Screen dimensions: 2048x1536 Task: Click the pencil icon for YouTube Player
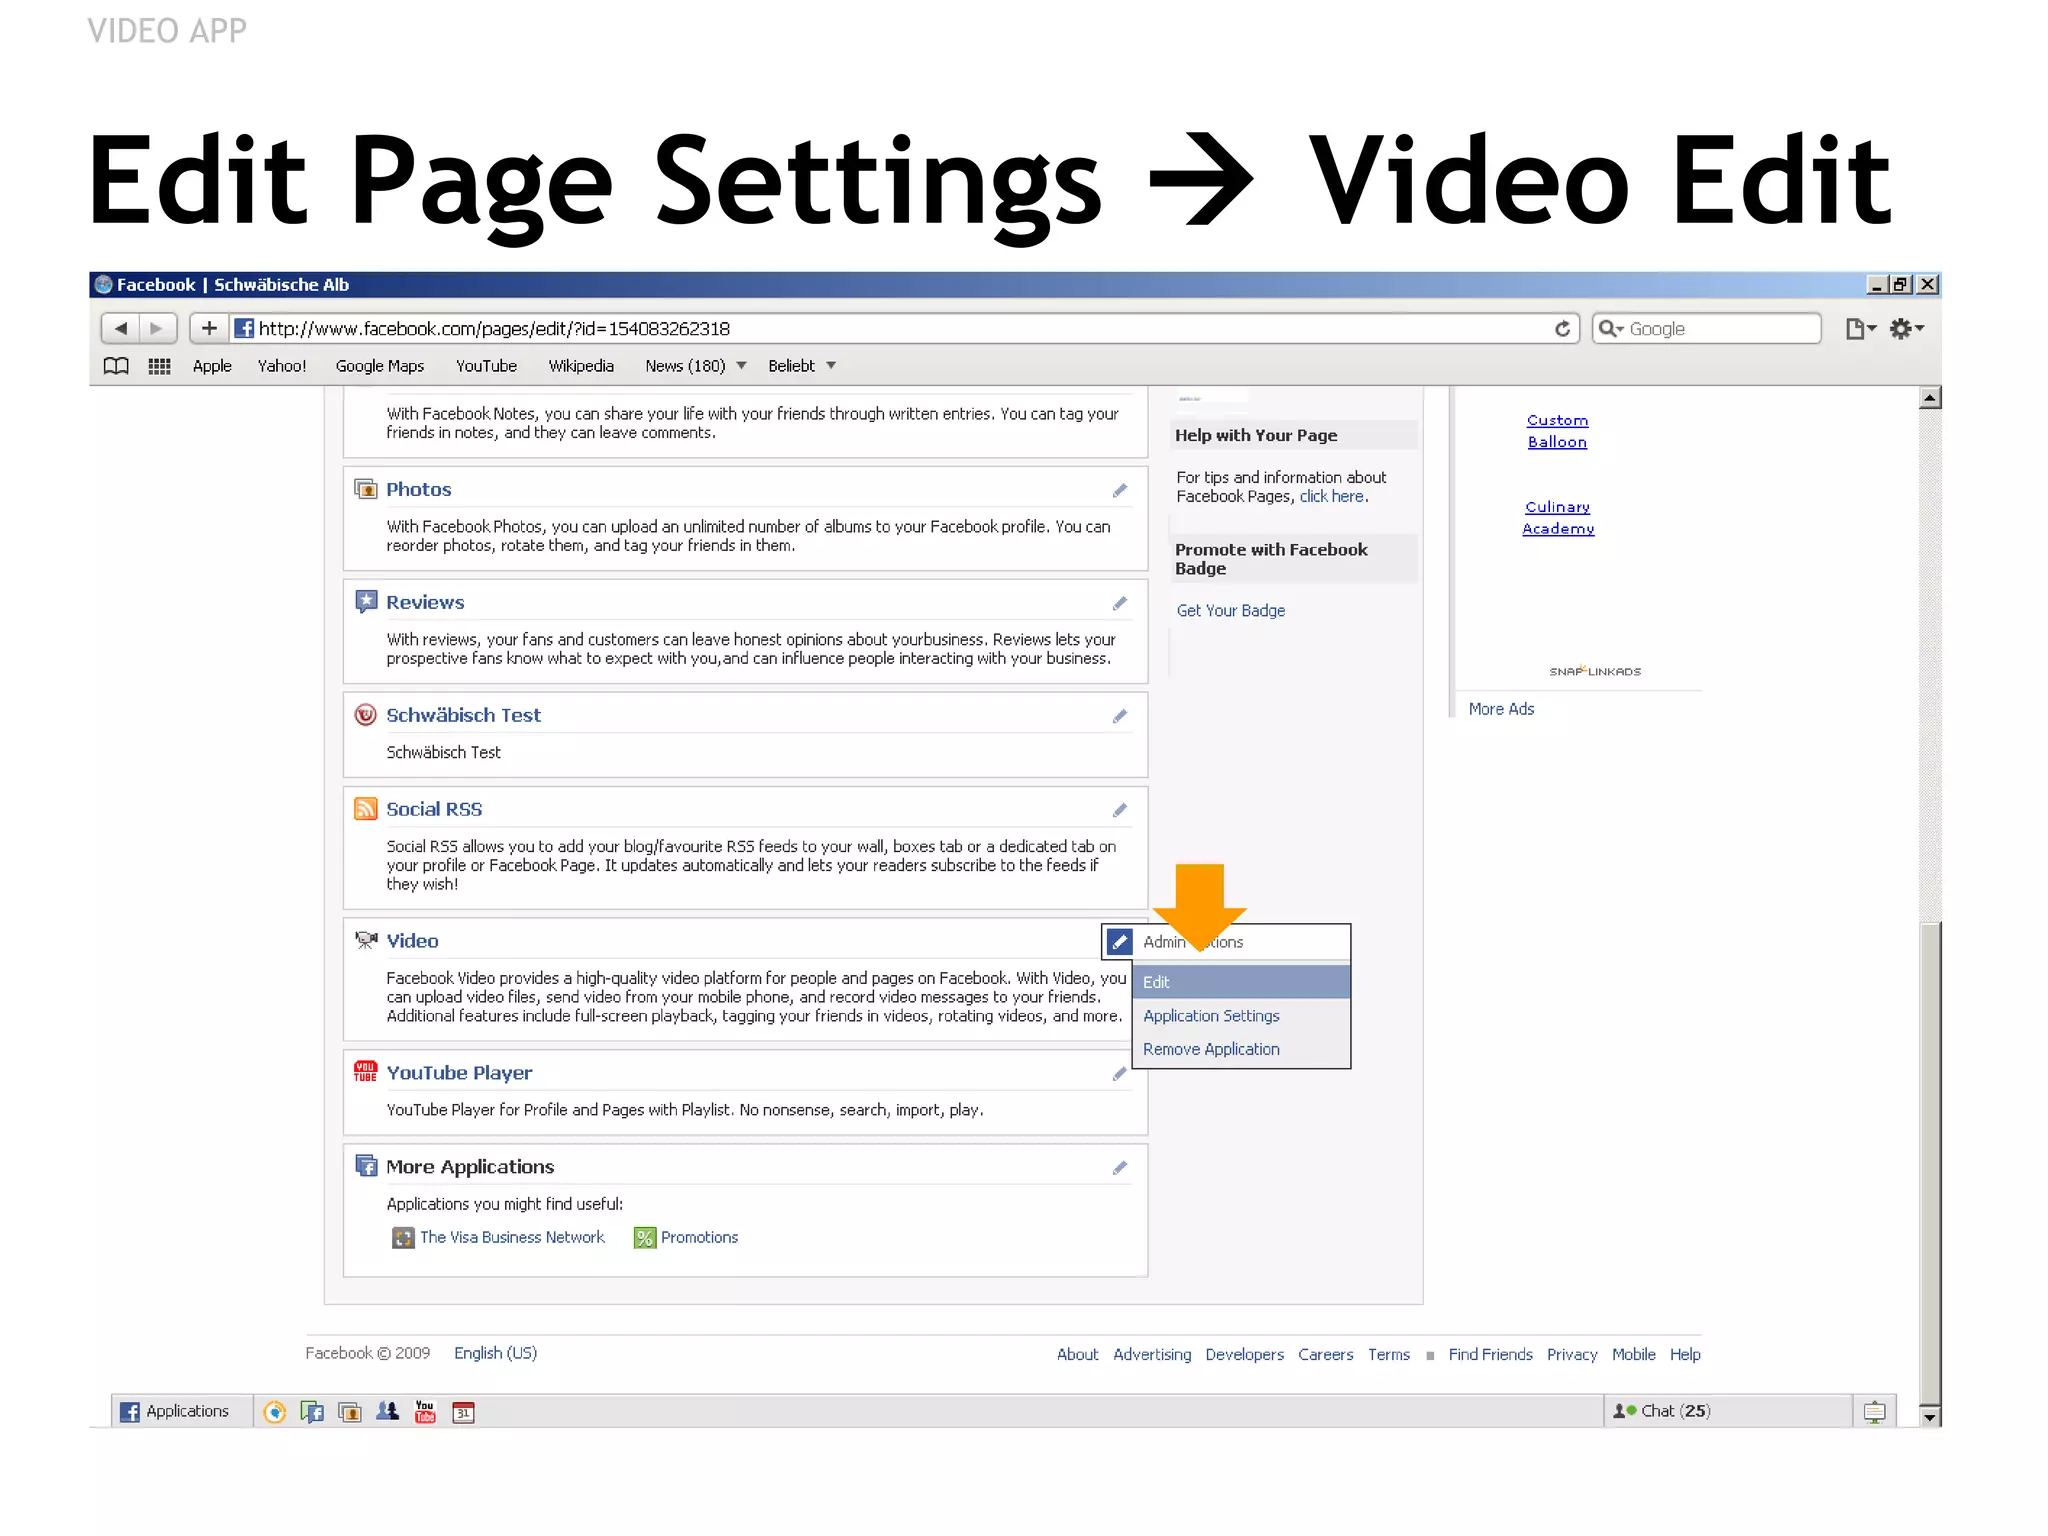[1120, 1074]
